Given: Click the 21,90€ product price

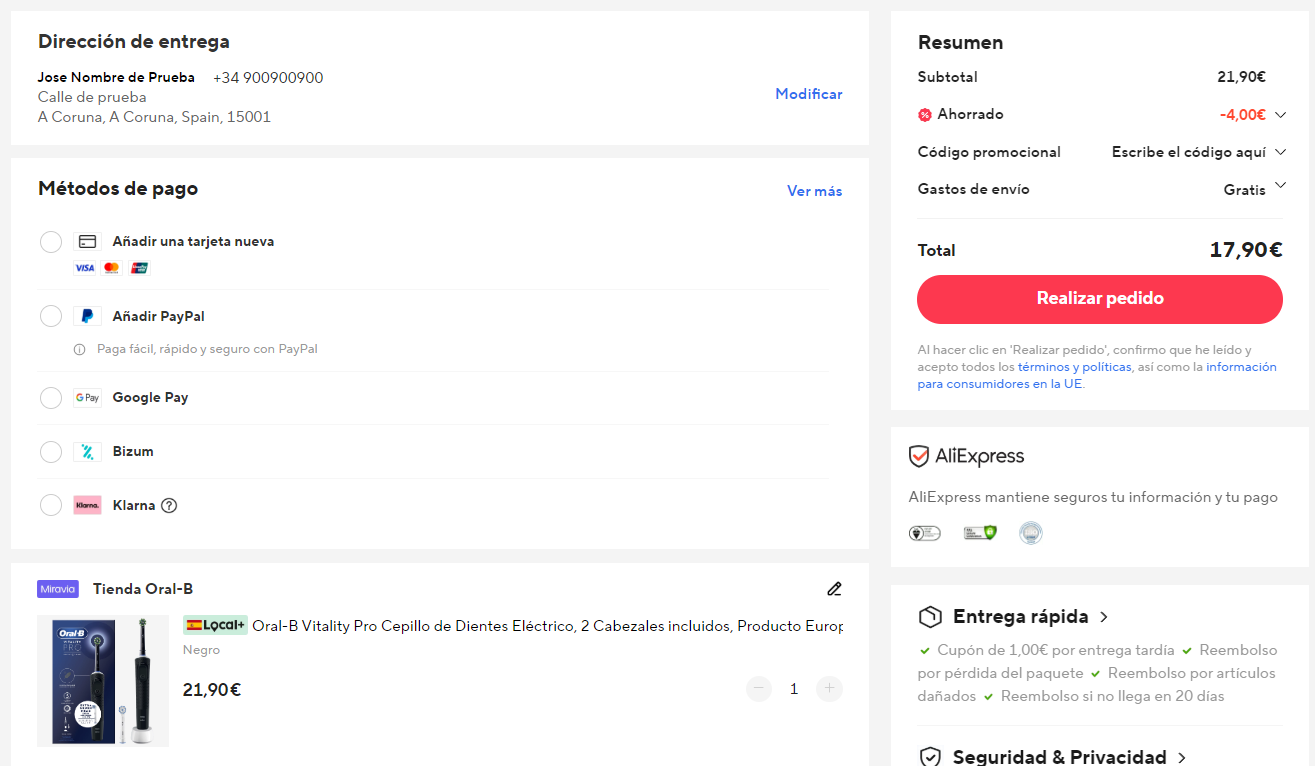Looking at the screenshot, I should click(x=212, y=690).
